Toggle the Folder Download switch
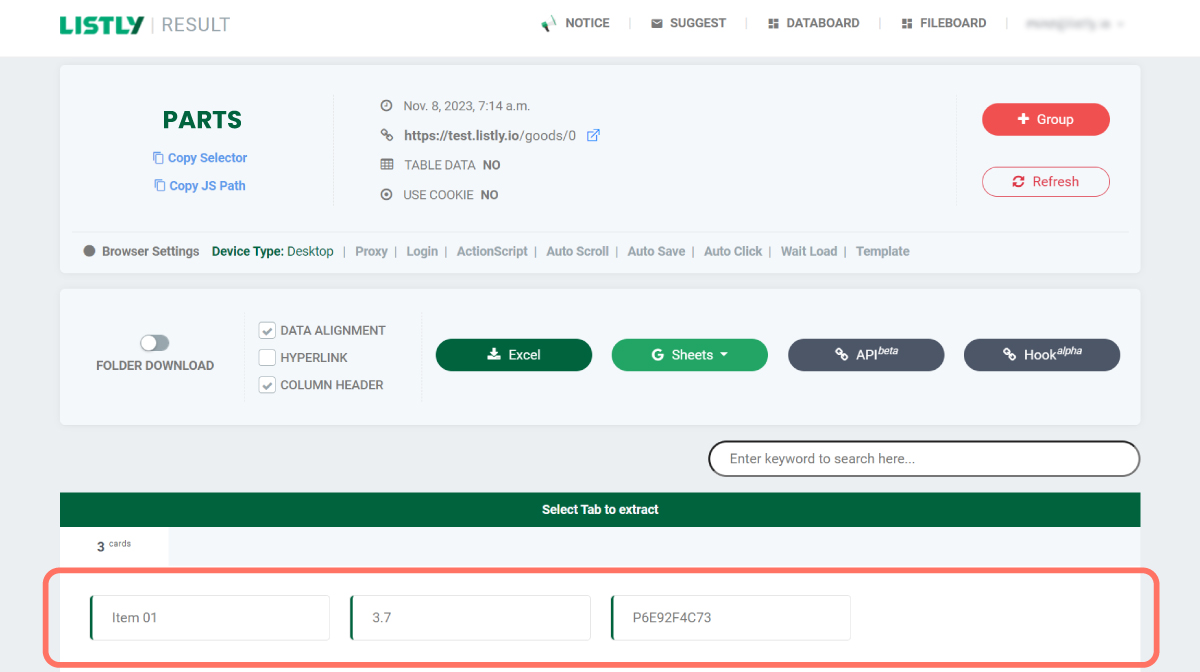 (x=154, y=343)
